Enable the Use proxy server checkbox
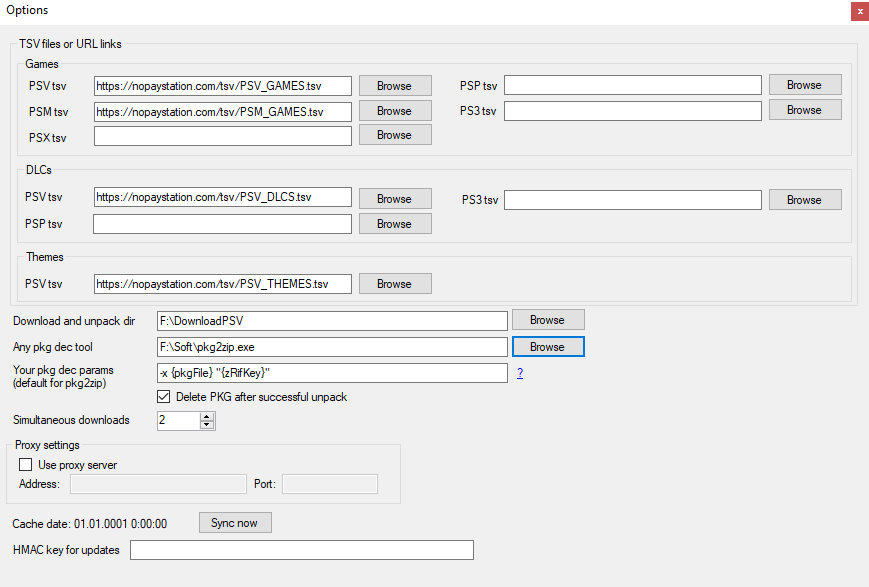 point(26,465)
